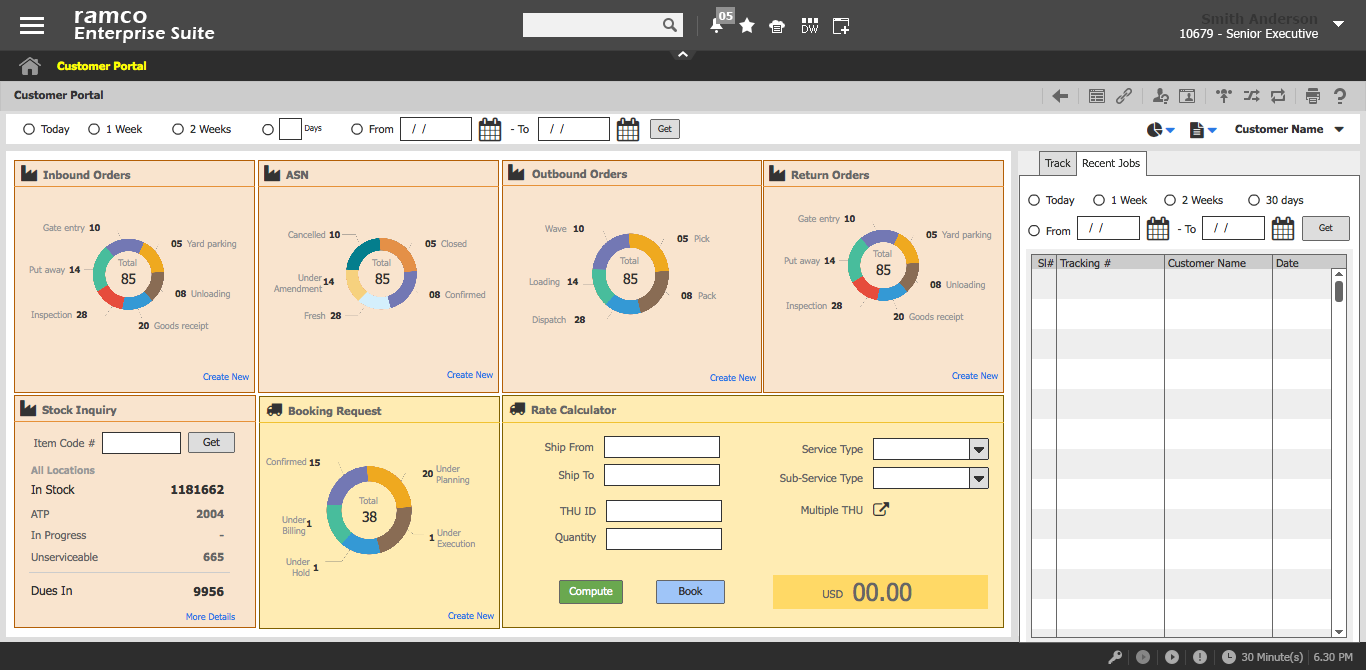
Task: Open the favorites star menu
Action: [747, 25]
